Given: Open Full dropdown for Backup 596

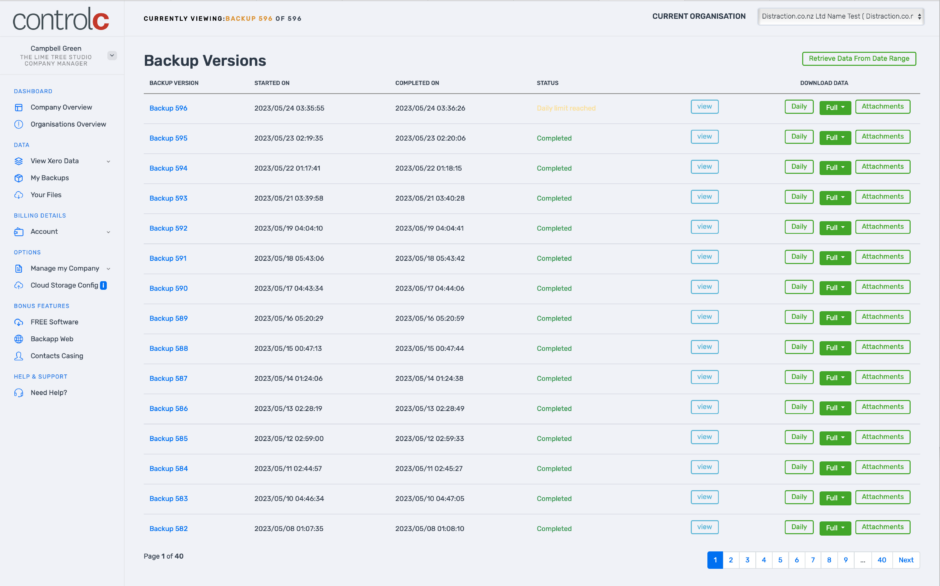Looking at the screenshot, I should click(x=835, y=108).
